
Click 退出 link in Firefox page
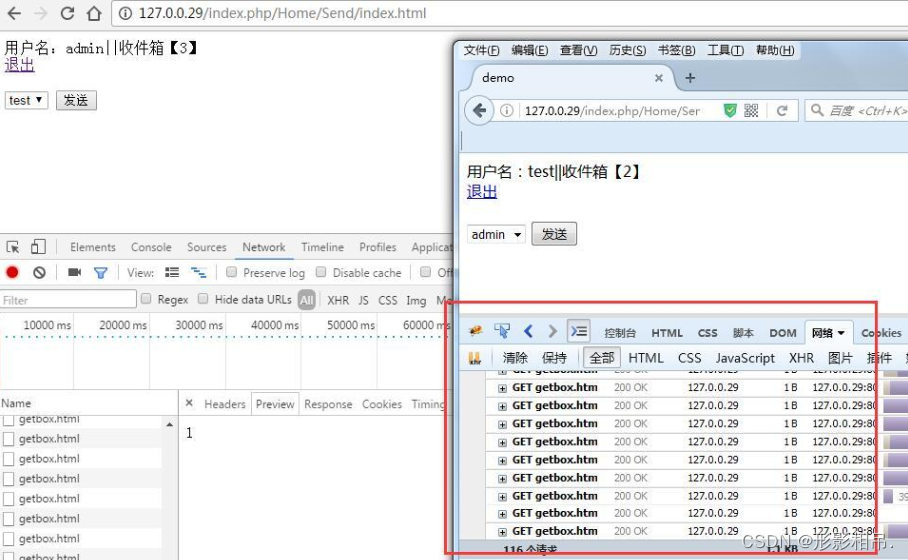(482, 192)
